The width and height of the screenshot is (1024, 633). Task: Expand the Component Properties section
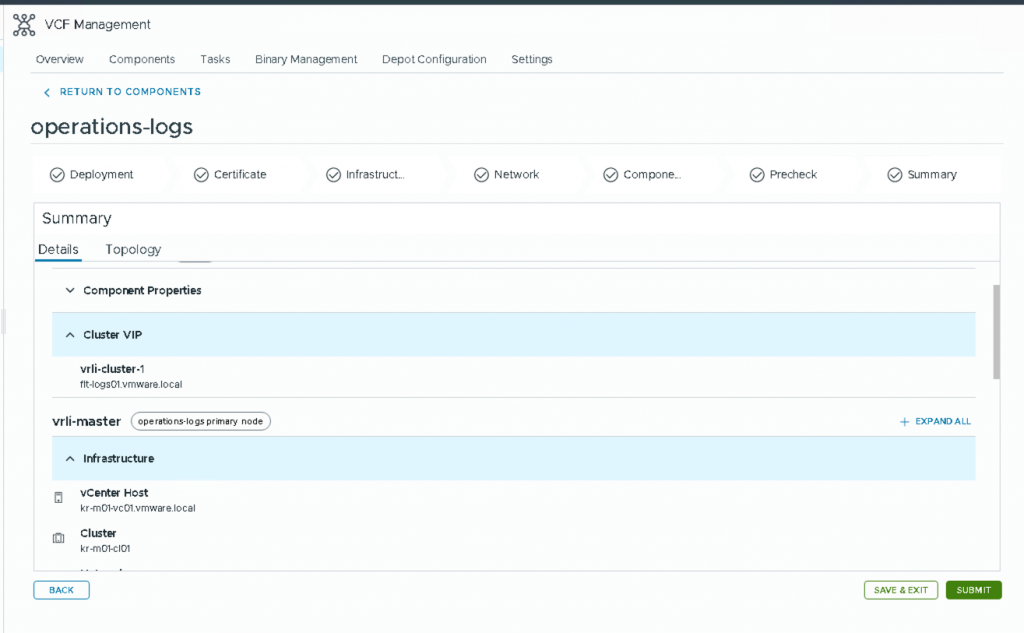pyautogui.click(x=70, y=291)
